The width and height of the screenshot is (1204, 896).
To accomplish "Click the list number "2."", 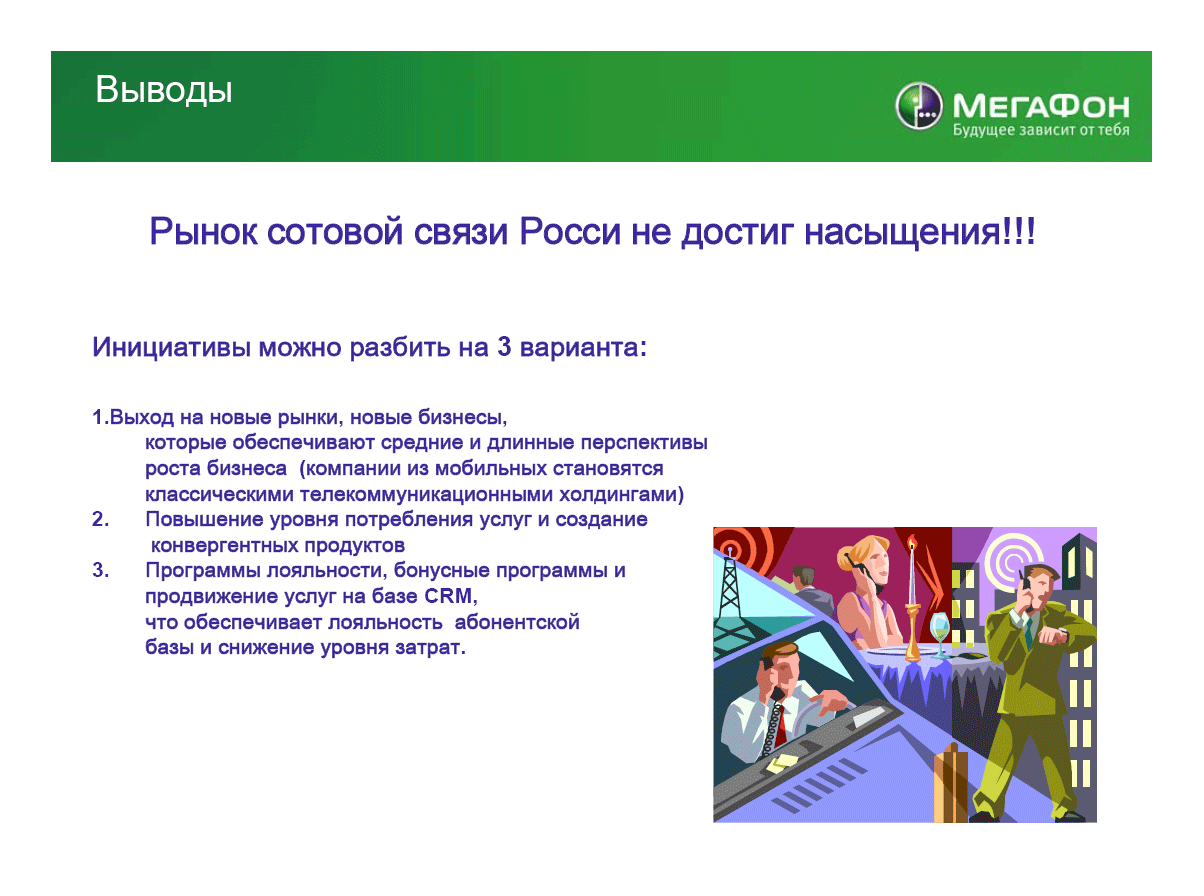I will 100,520.
